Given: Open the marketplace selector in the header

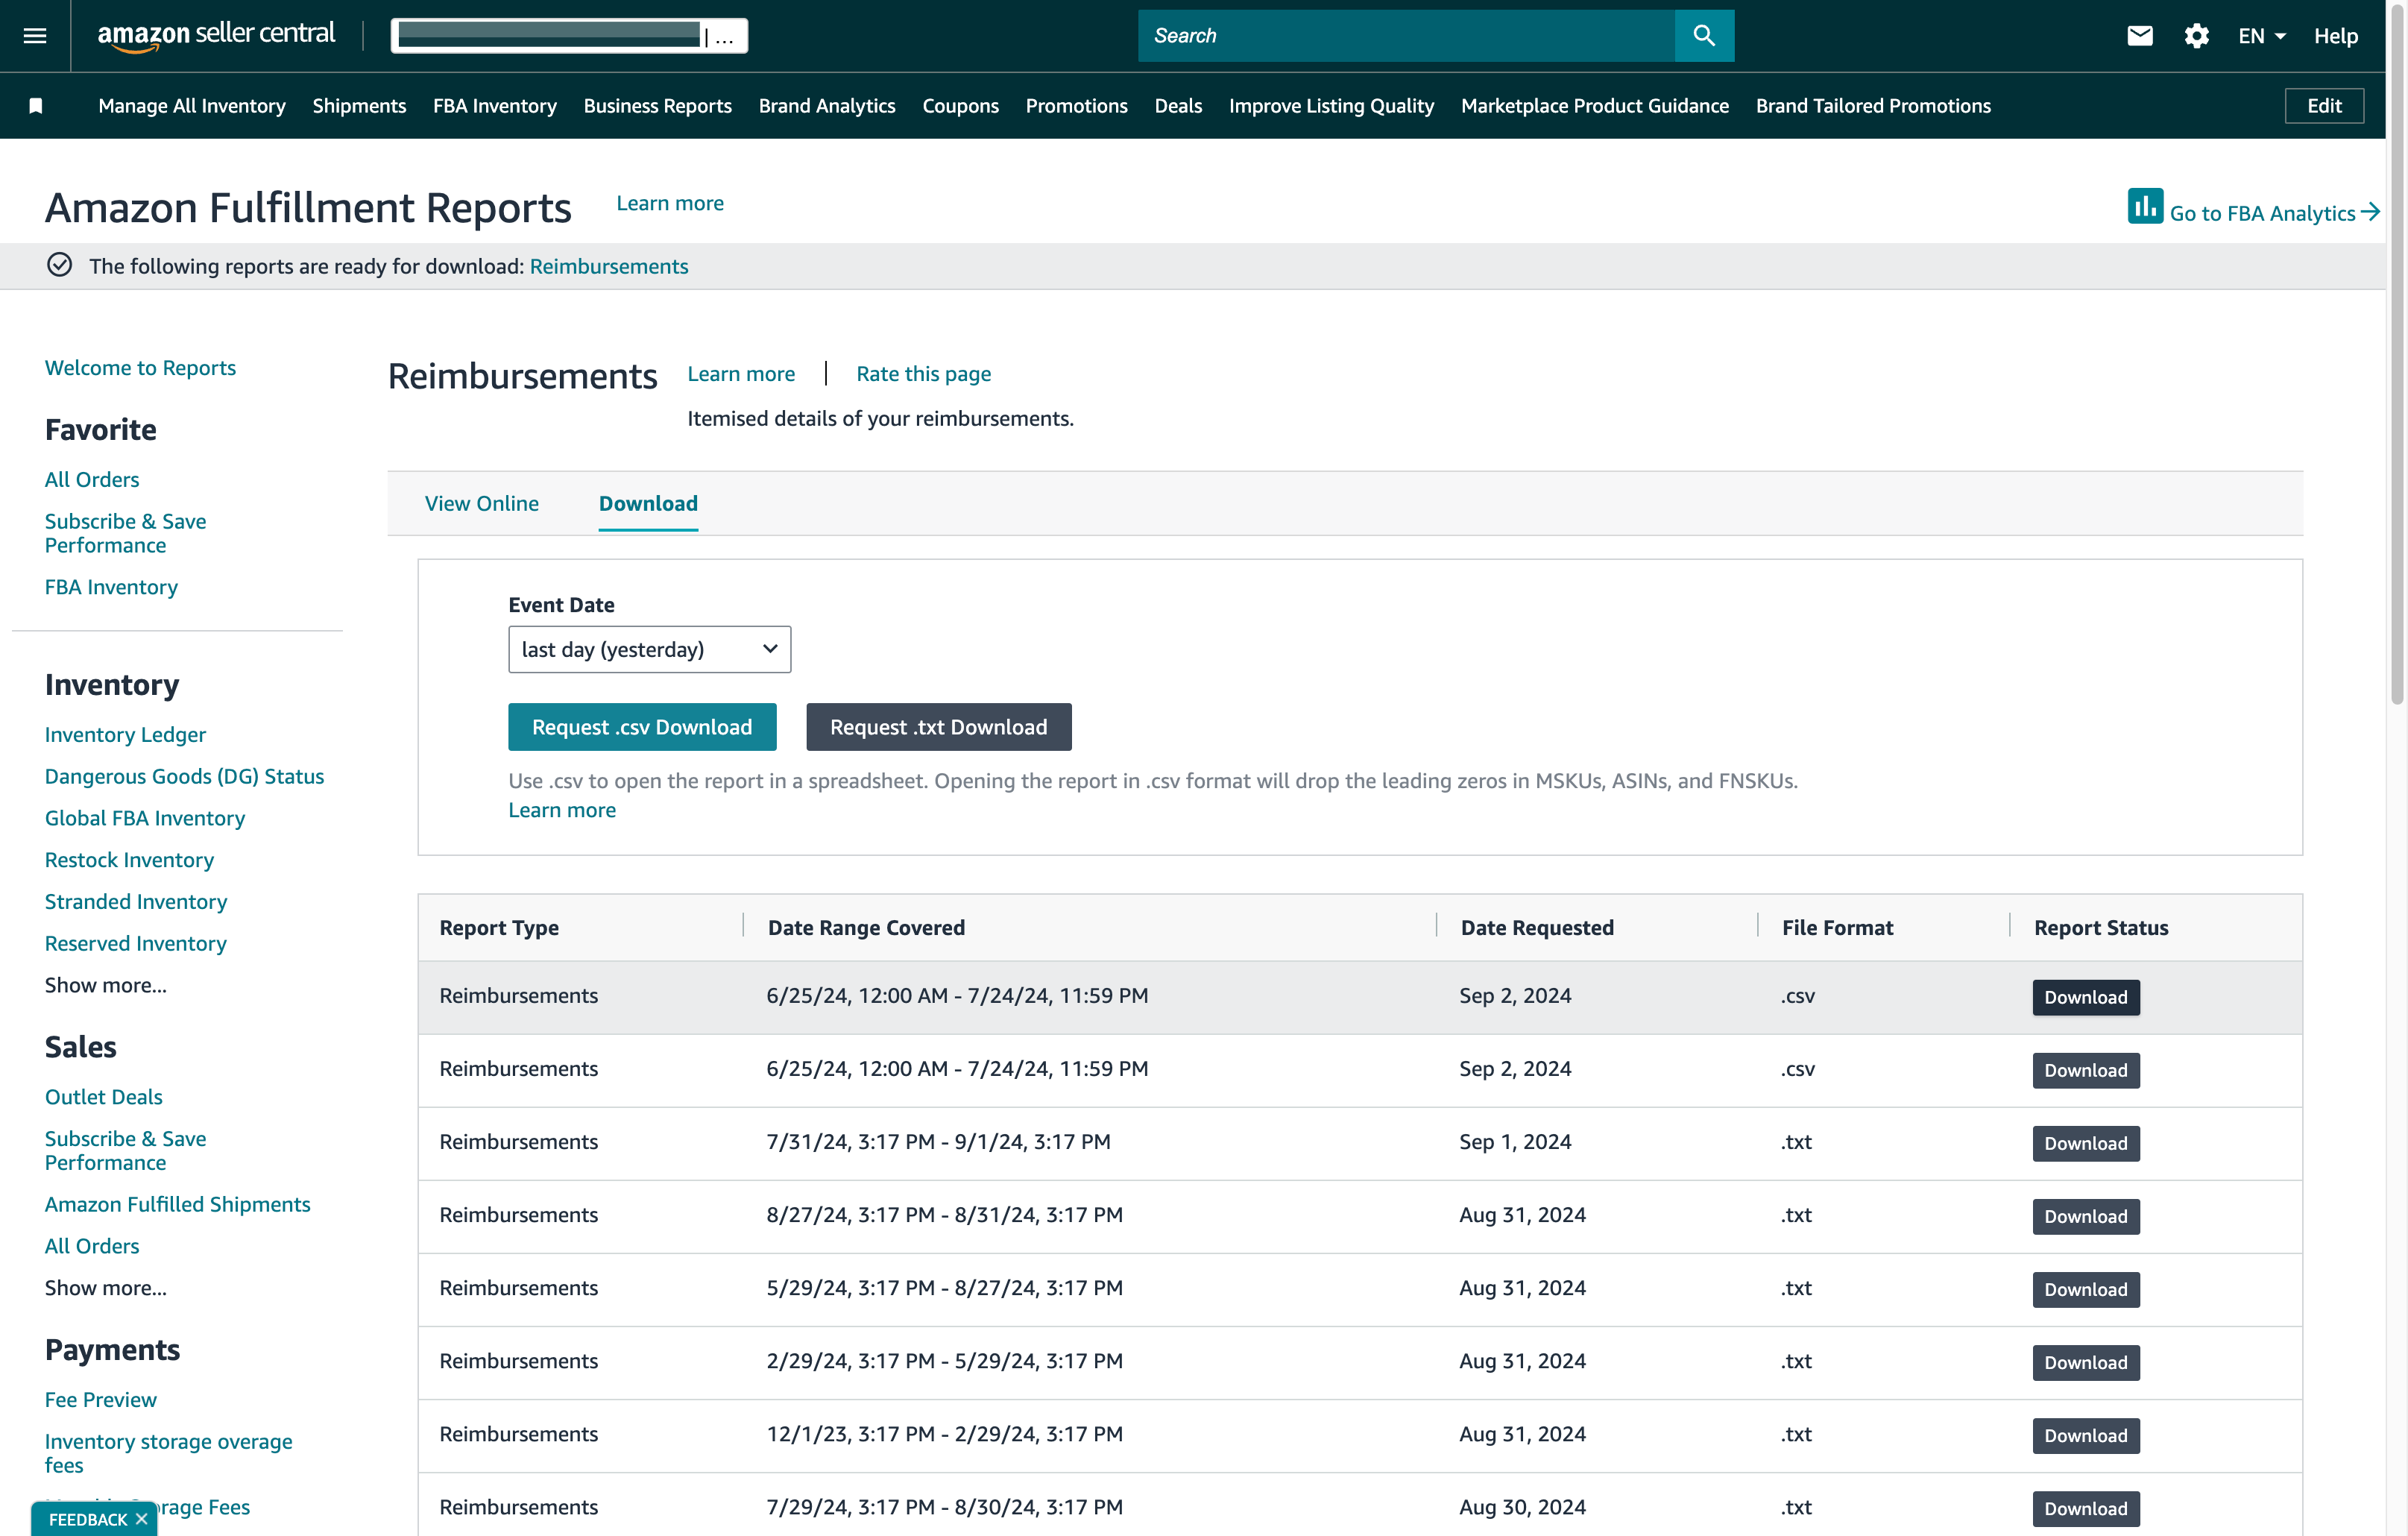Looking at the screenshot, I should click(x=569, y=36).
